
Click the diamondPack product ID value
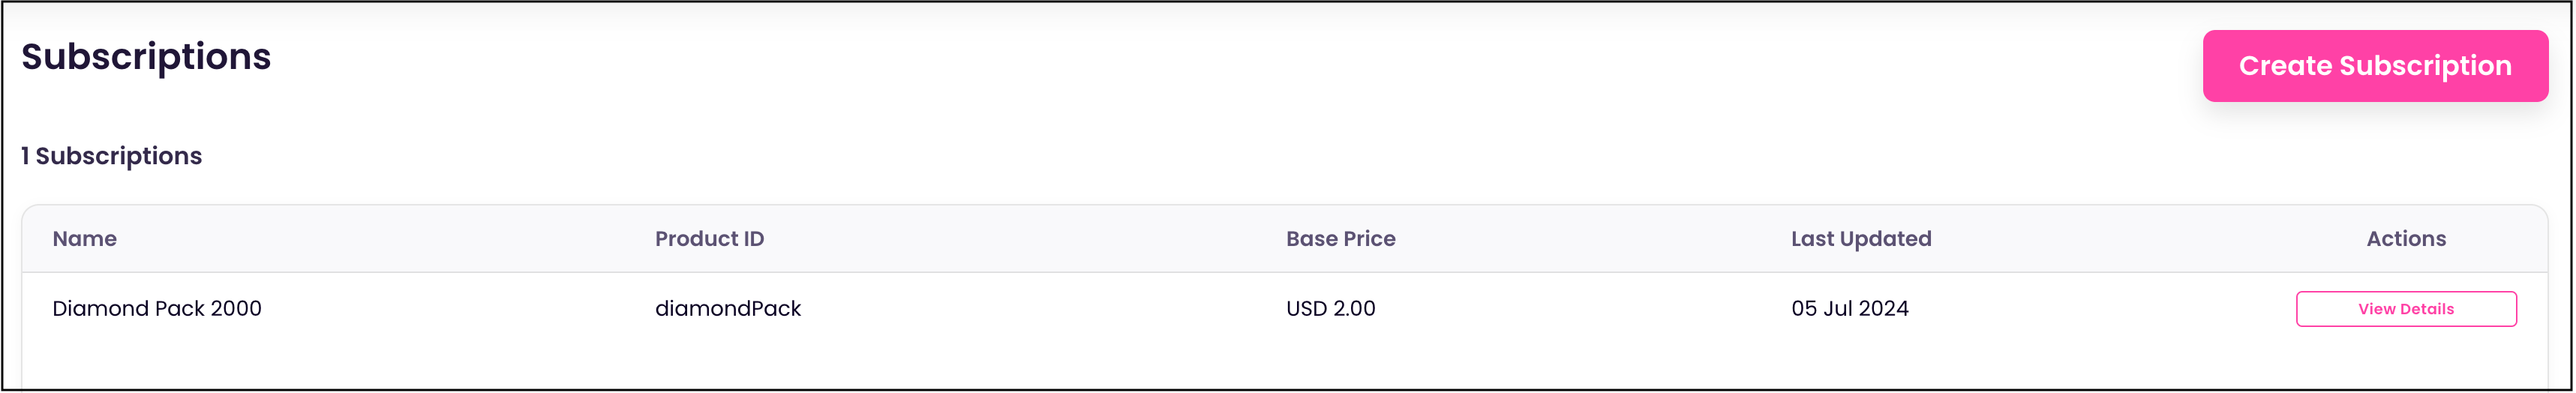[x=728, y=309]
